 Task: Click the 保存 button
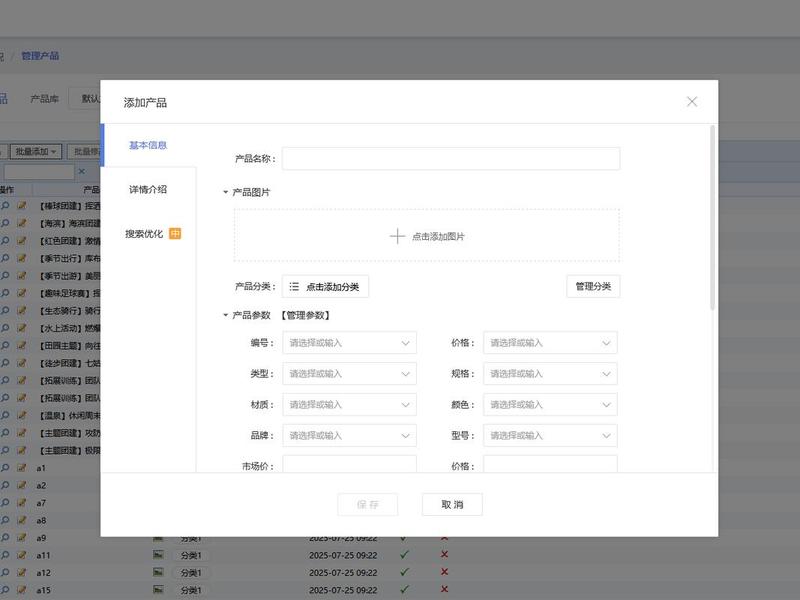[x=367, y=505]
